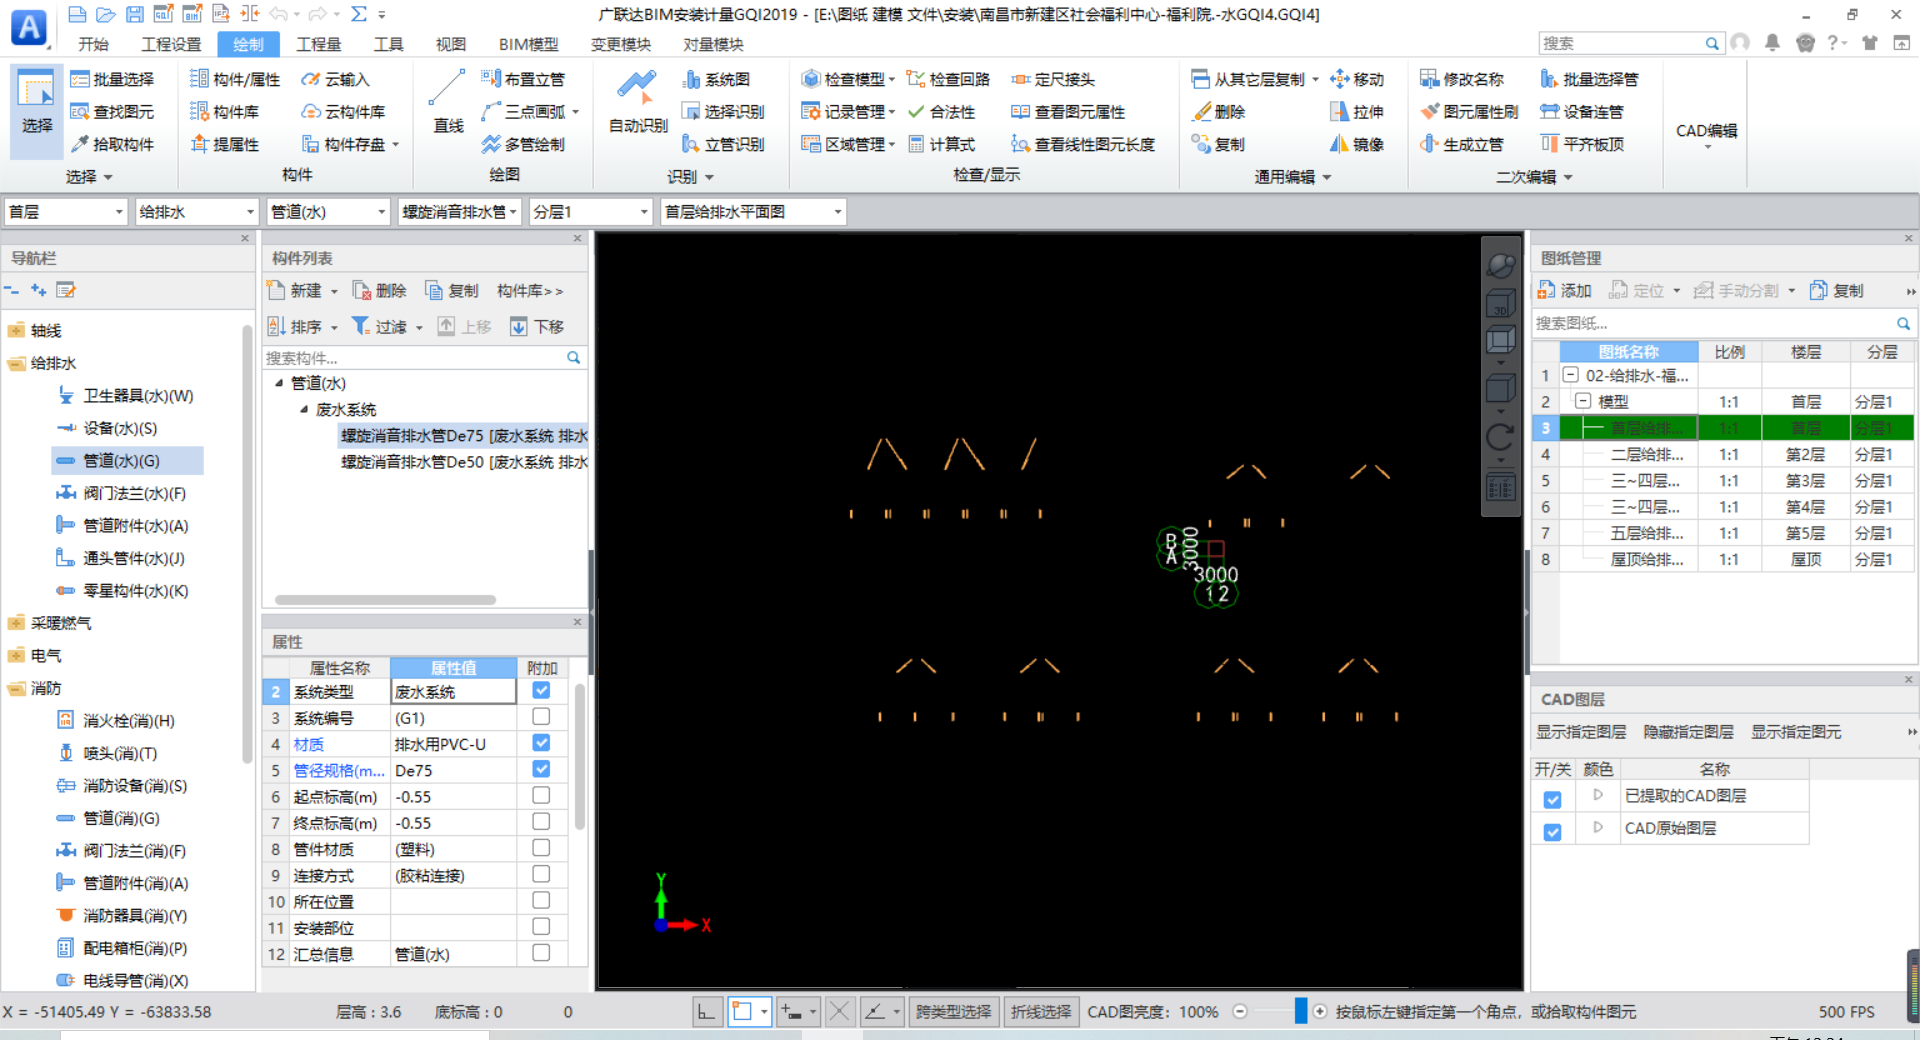Run the 合法性 validity check
This screenshot has width=1920, height=1040.
click(x=941, y=112)
